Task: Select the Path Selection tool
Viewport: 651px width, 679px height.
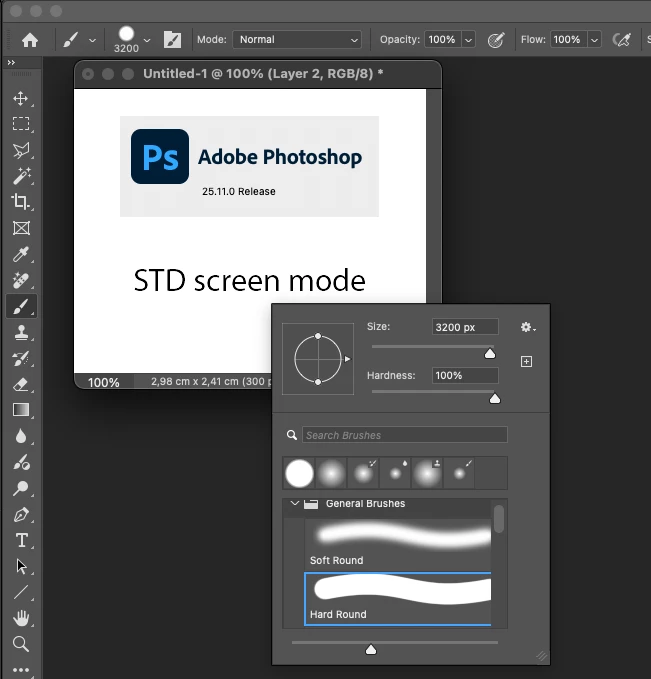Action: (x=21, y=566)
